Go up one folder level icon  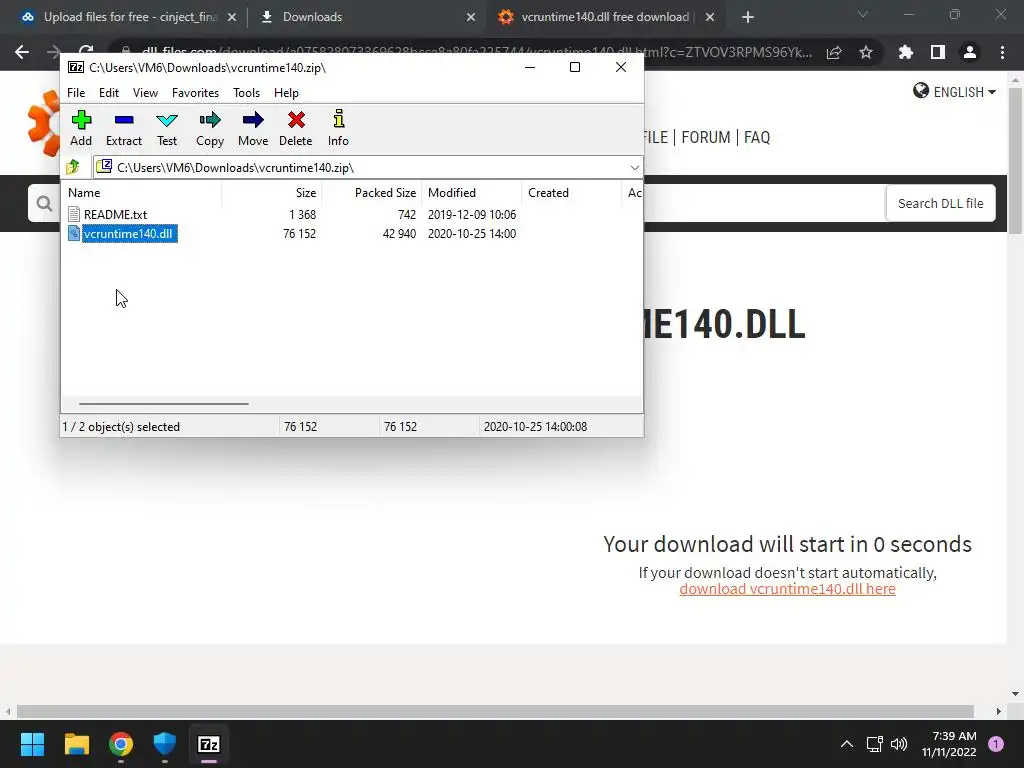coord(73,167)
